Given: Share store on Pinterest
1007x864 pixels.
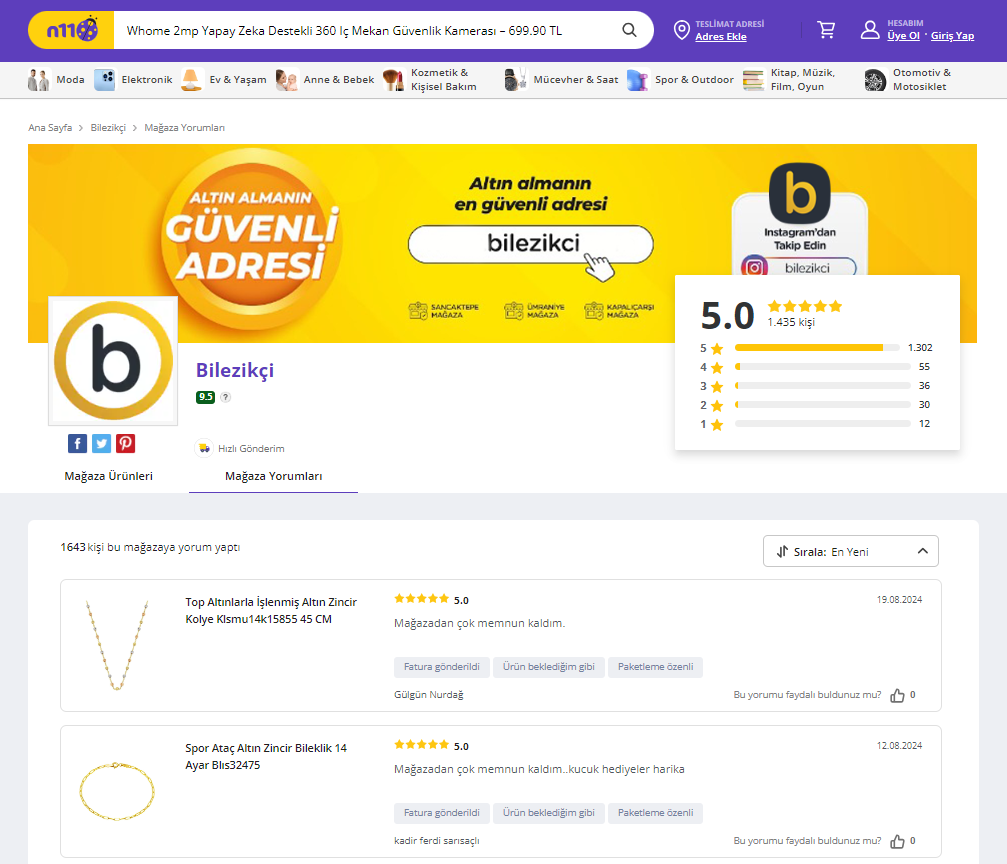Looking at the screenshot, I should [125, 443].
